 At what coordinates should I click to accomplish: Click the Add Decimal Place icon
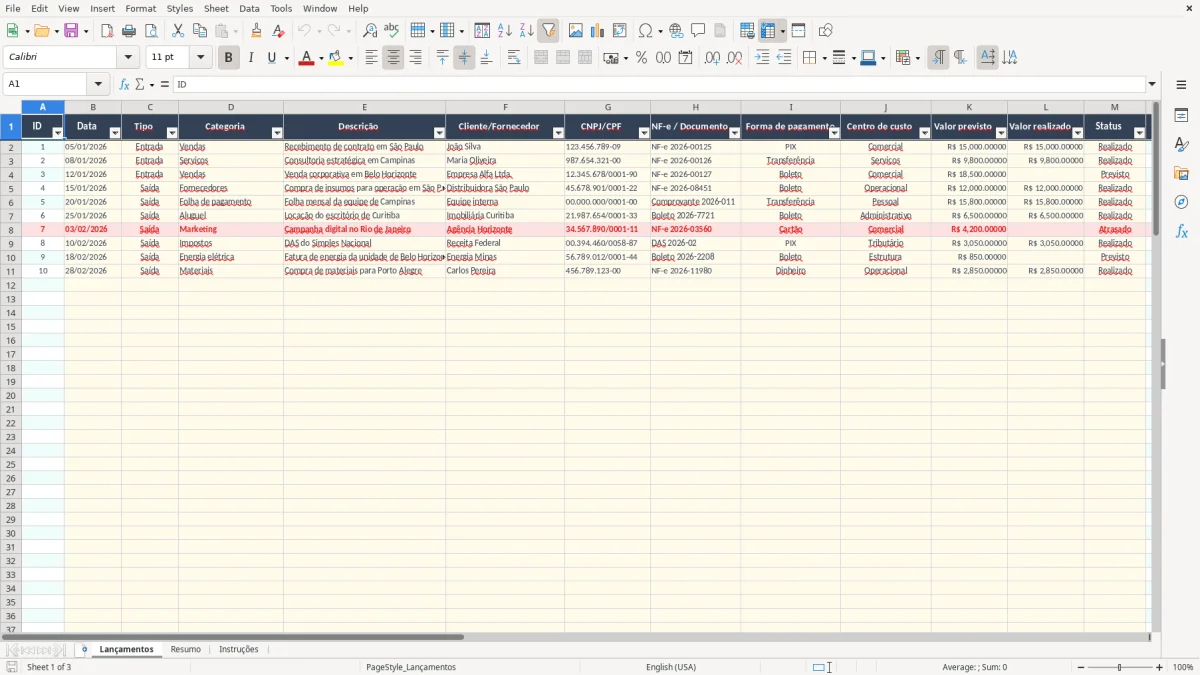click(x=712, y=58)
